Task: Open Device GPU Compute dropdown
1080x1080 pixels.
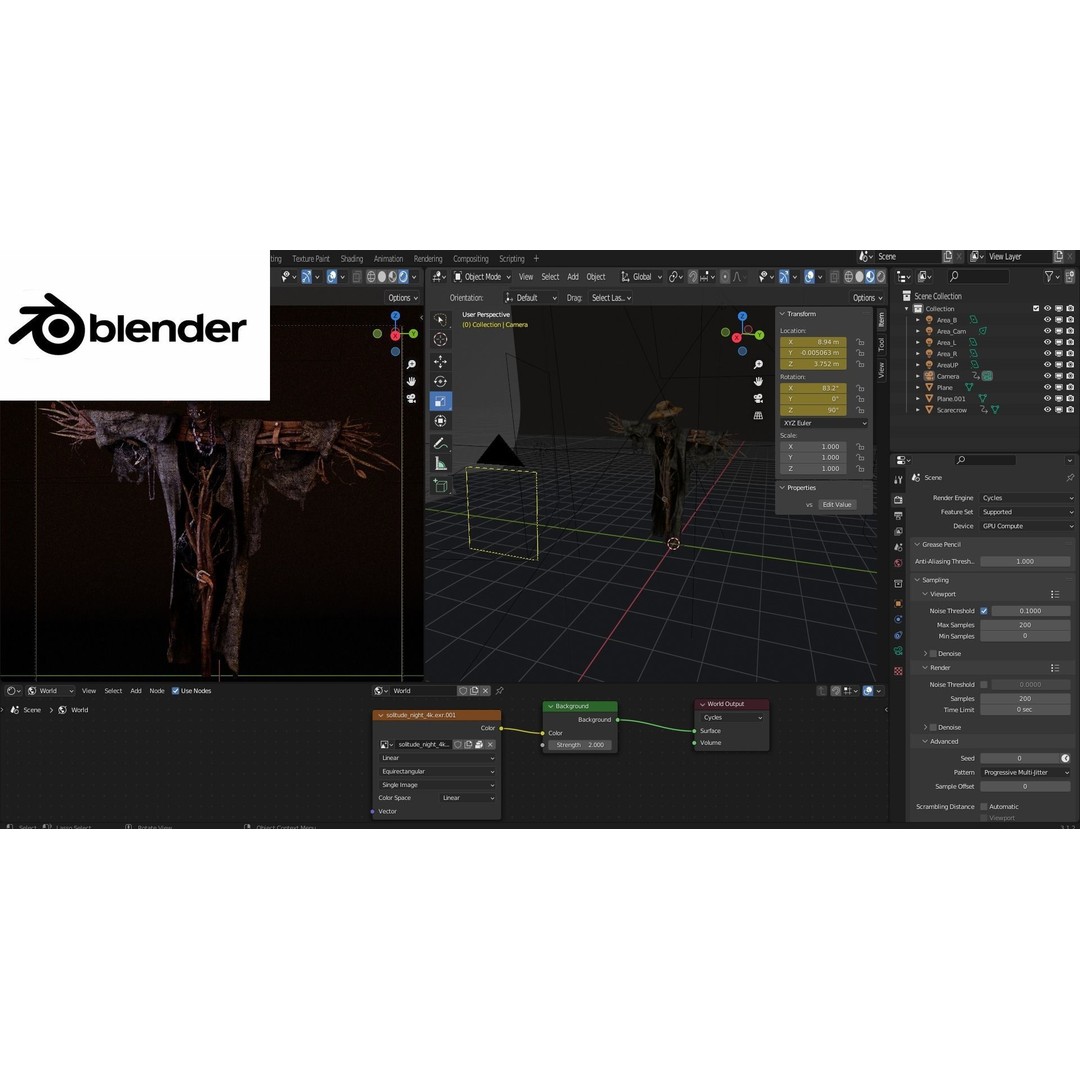Action: [1027, 526]
